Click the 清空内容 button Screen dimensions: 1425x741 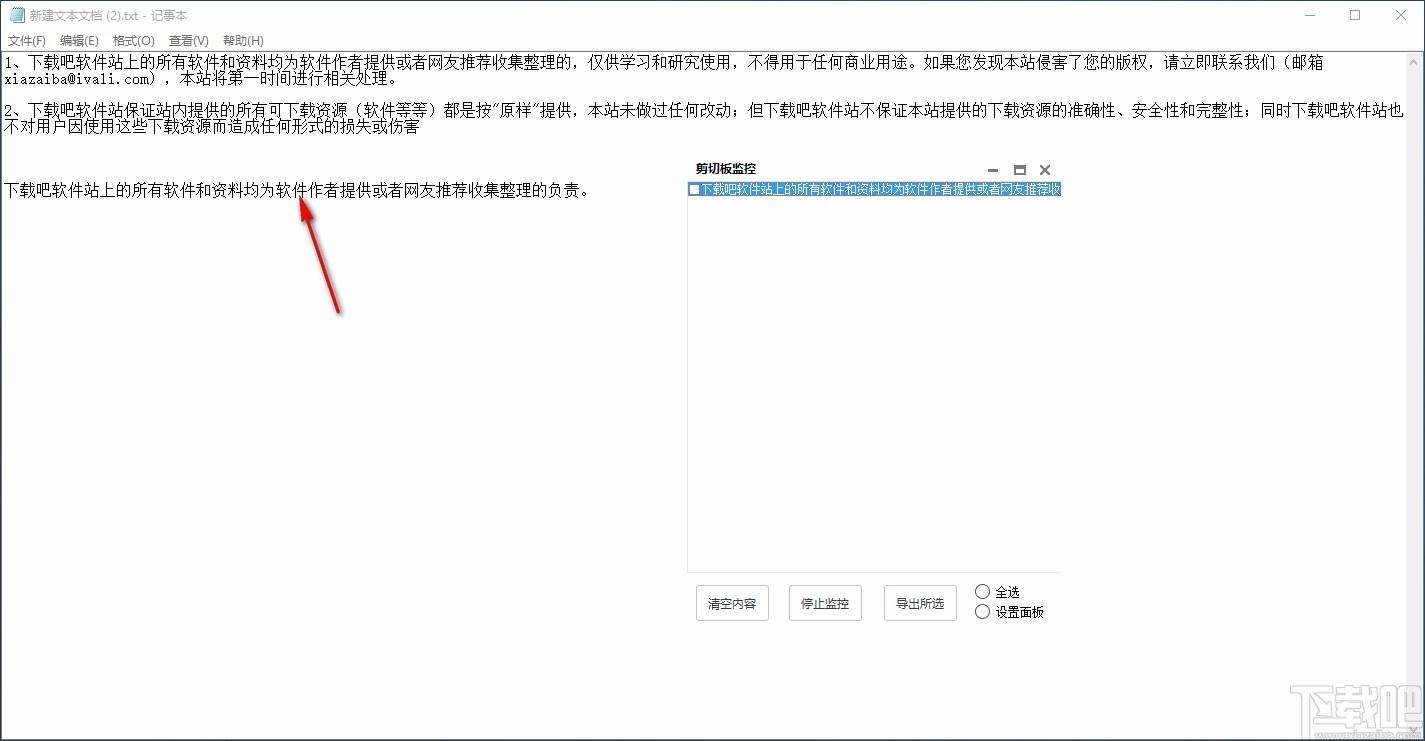(x=732, y=603)
